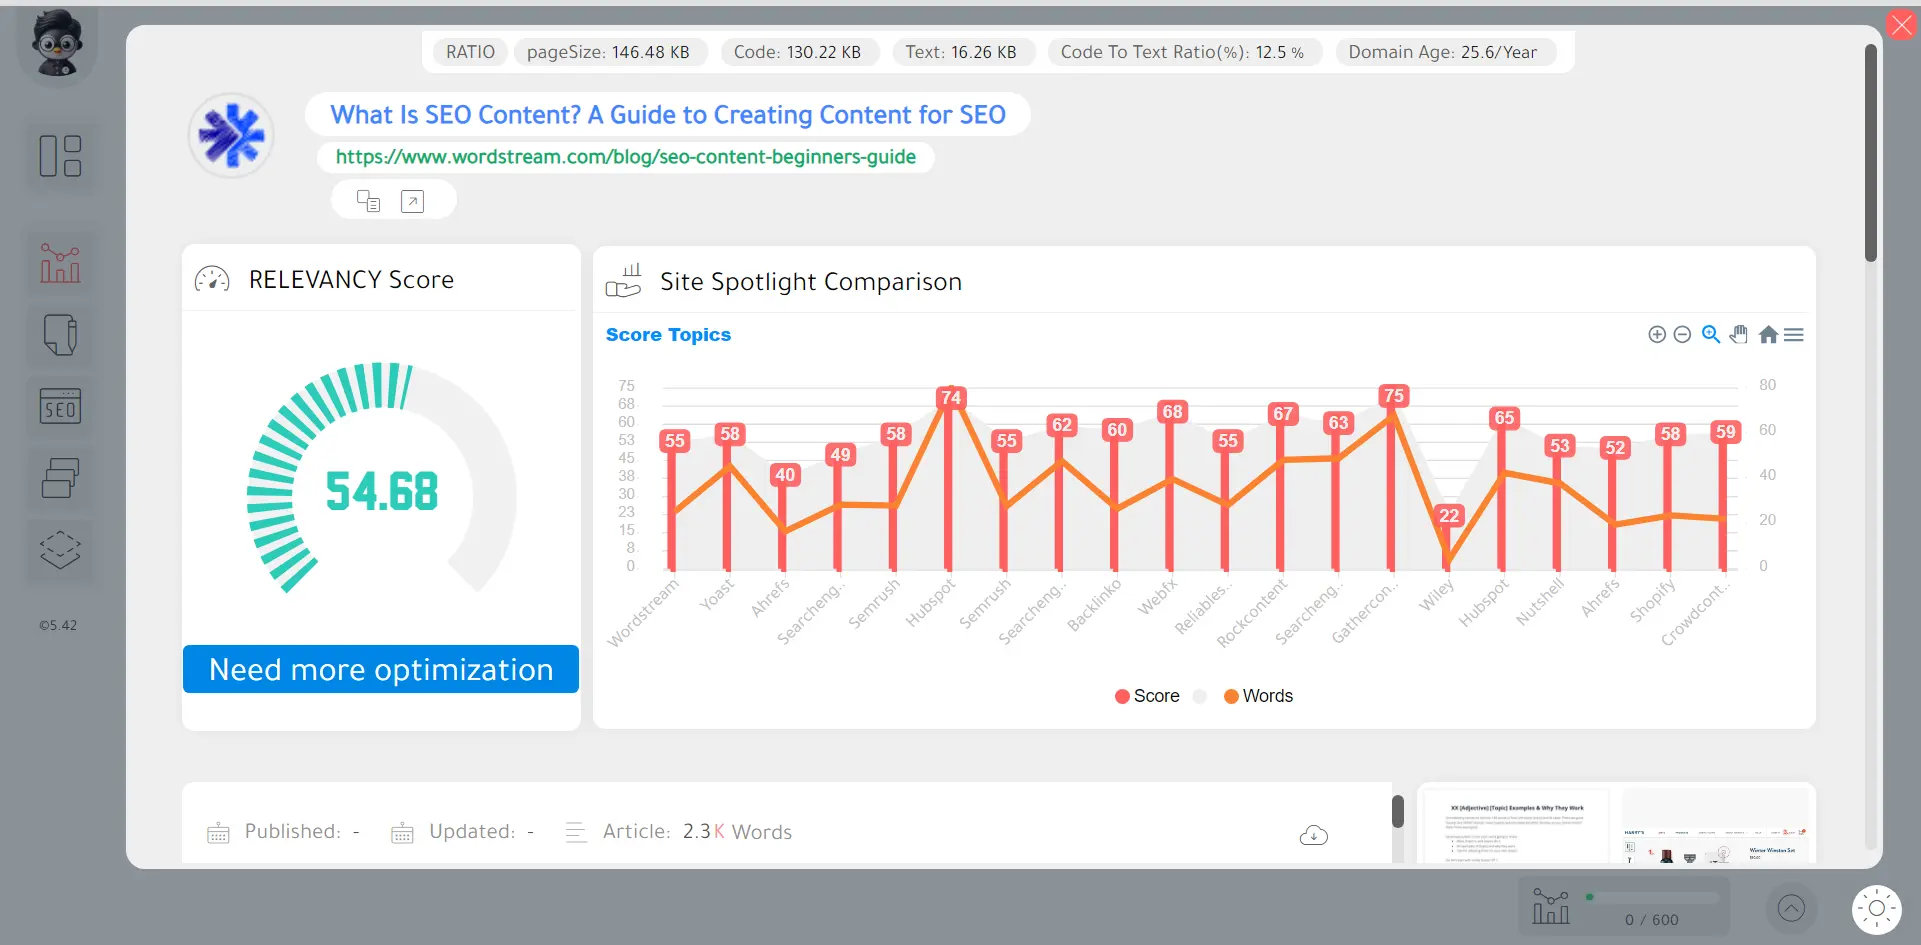Click the bottom bar chart stats icon
The image size is (1921, 945).
tap(1551, 907)
